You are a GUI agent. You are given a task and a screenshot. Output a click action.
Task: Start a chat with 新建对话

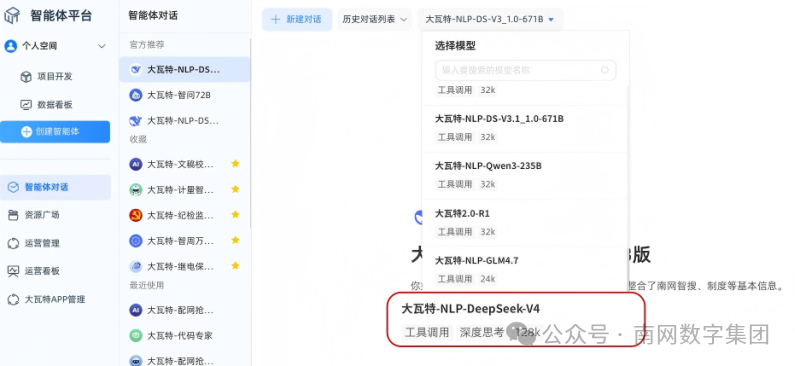[297, 19]
